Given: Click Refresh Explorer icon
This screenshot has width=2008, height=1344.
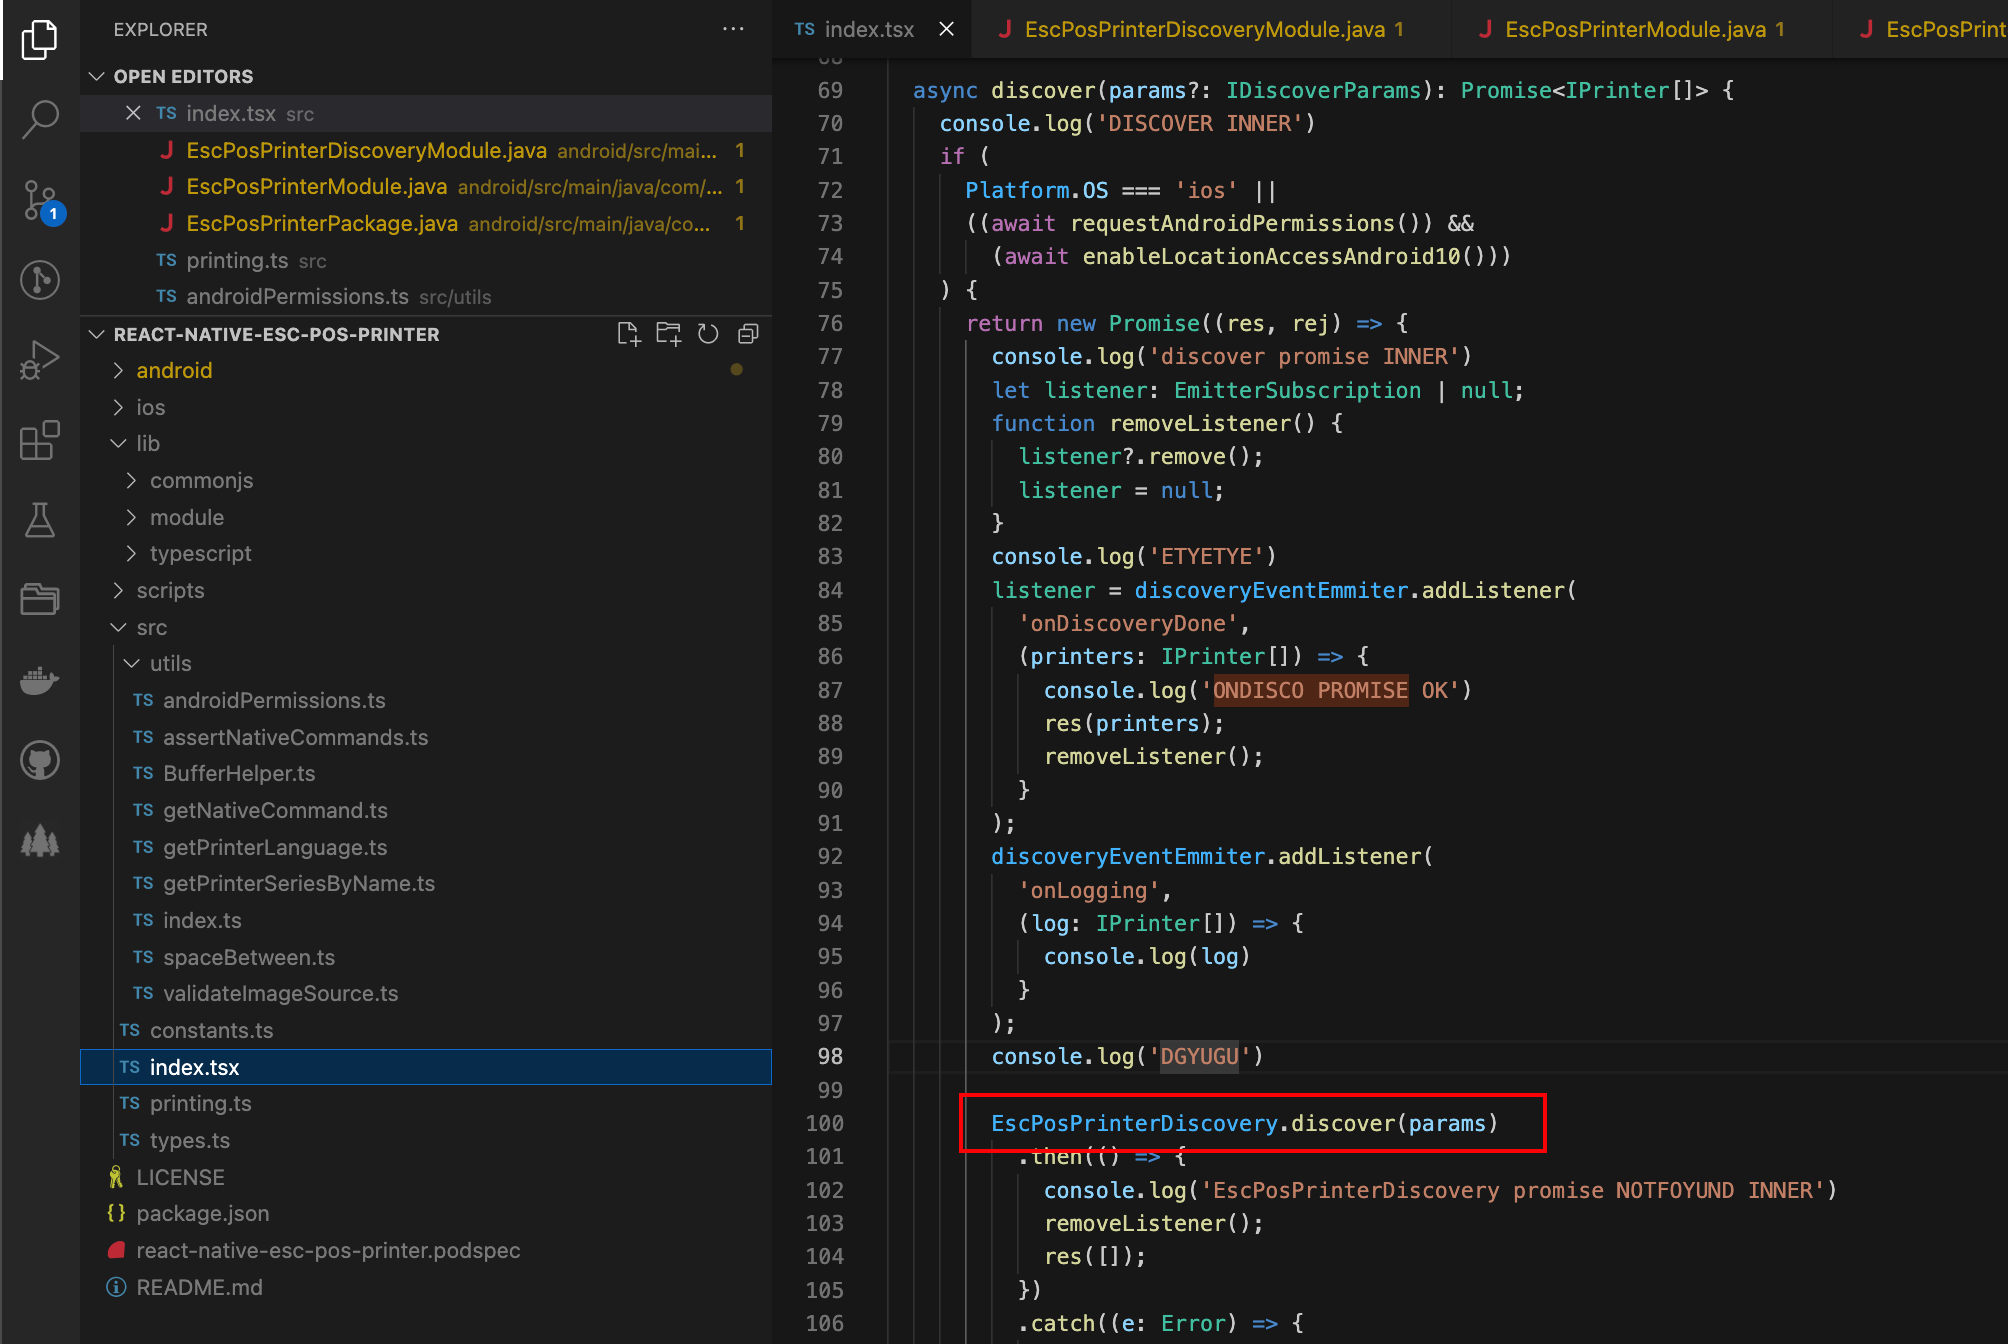Looking at the screenshot, I should click(x=708, y=334).
